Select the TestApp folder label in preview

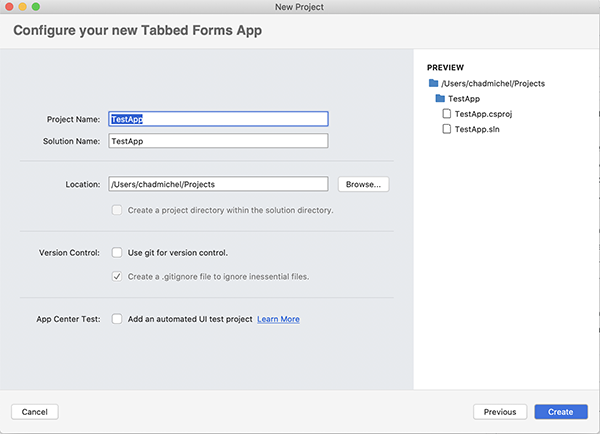pos(464,99)
